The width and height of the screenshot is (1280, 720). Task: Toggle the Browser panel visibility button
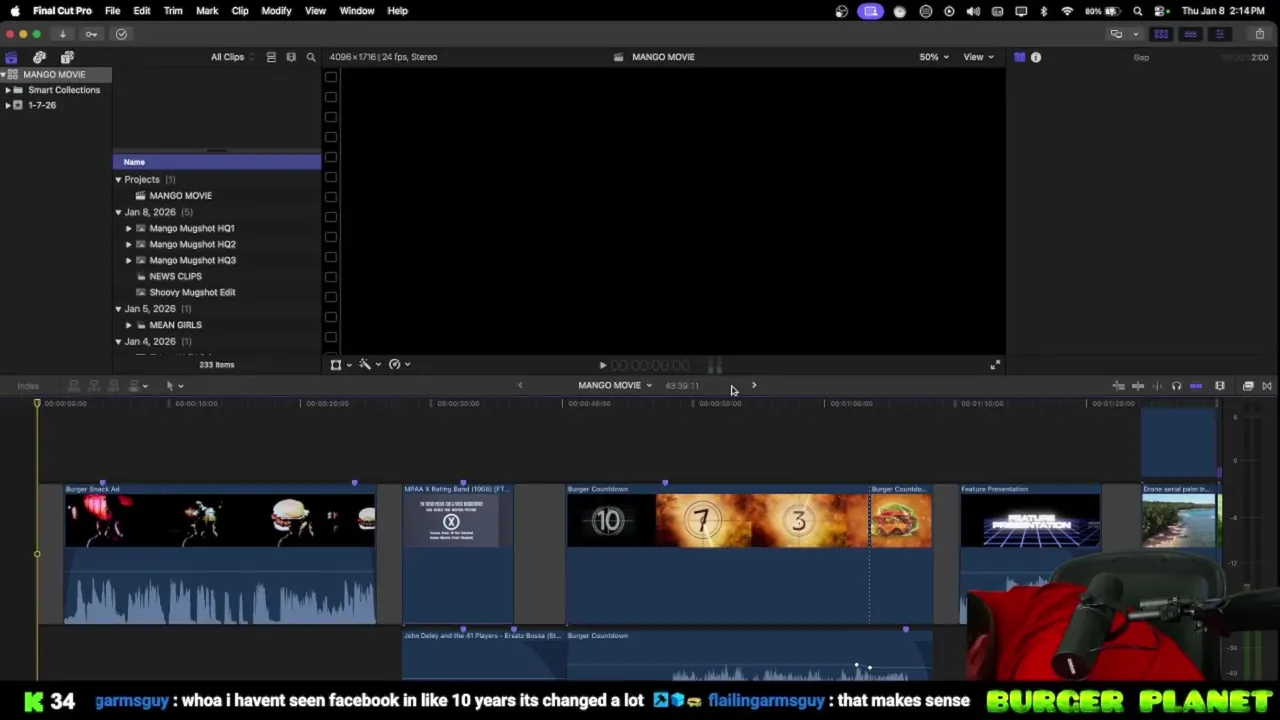click(x=1161, y=34)
